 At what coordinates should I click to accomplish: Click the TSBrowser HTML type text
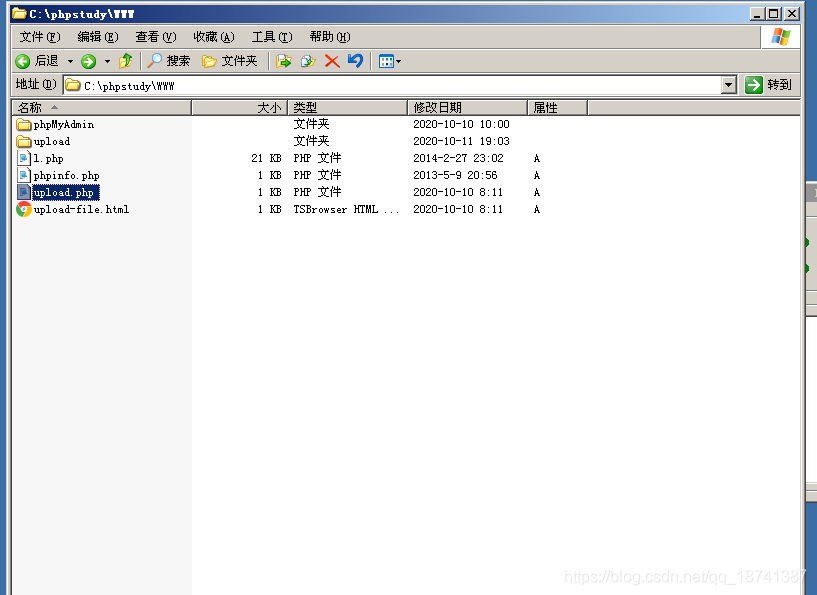pyautogui.click(x=346, y=209)
